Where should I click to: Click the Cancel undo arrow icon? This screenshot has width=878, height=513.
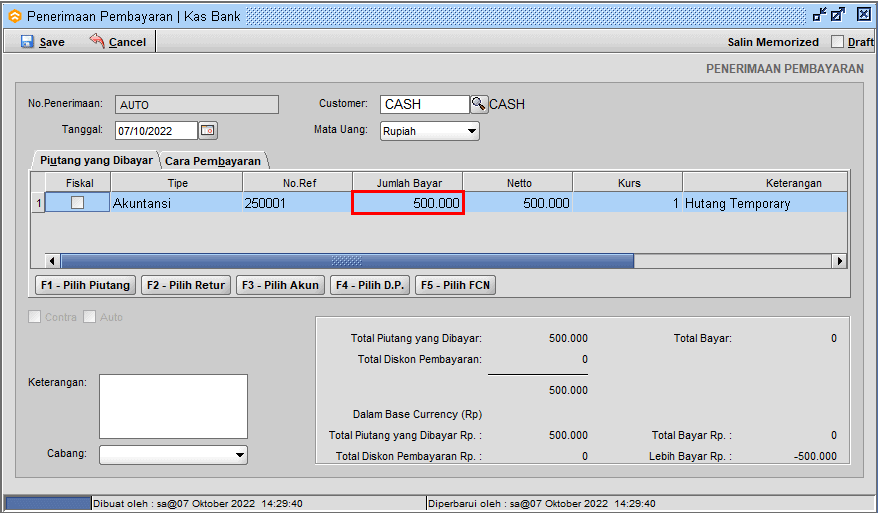[97, 41]
